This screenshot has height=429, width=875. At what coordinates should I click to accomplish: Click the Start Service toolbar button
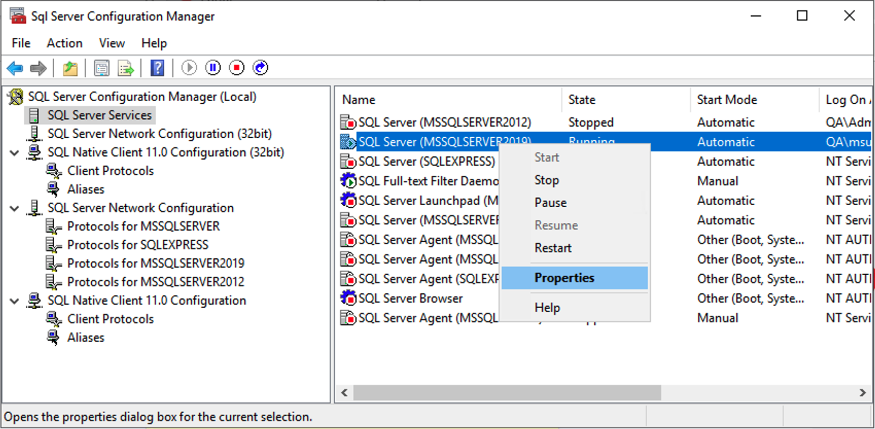[189, 68]
